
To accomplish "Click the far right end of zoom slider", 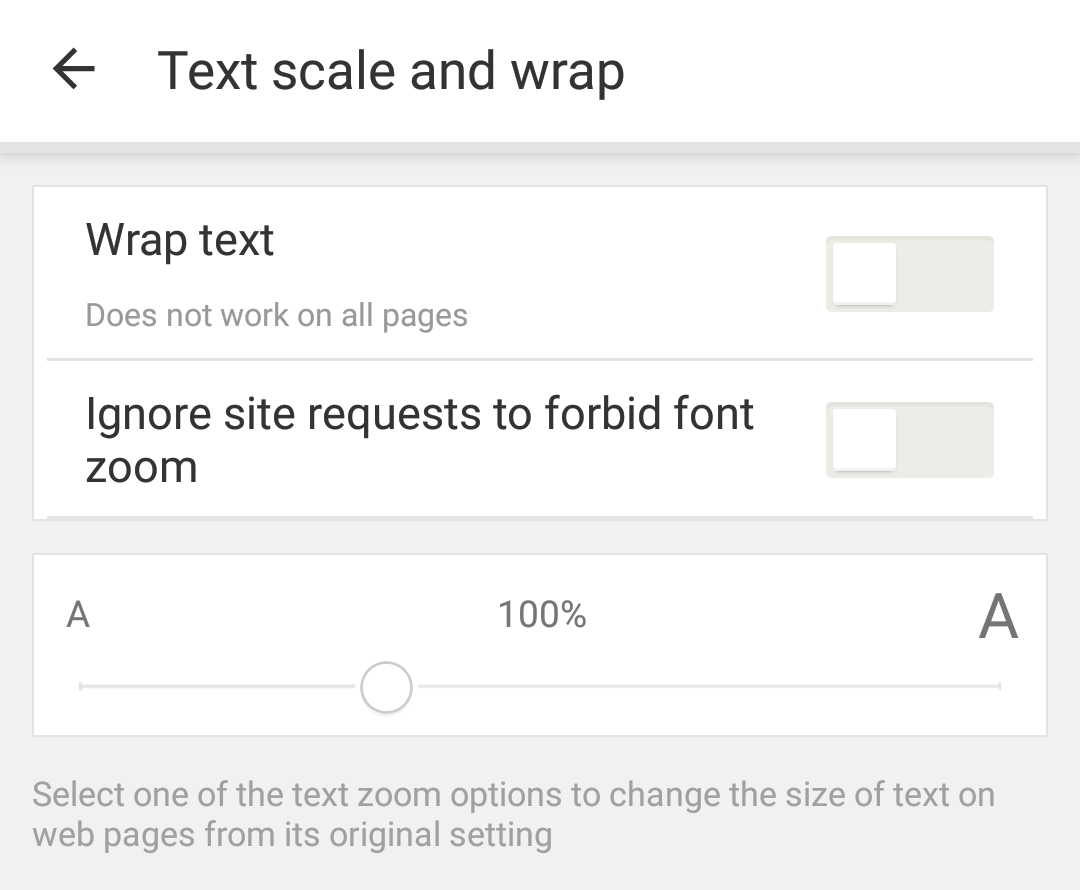I will (997, 687).
